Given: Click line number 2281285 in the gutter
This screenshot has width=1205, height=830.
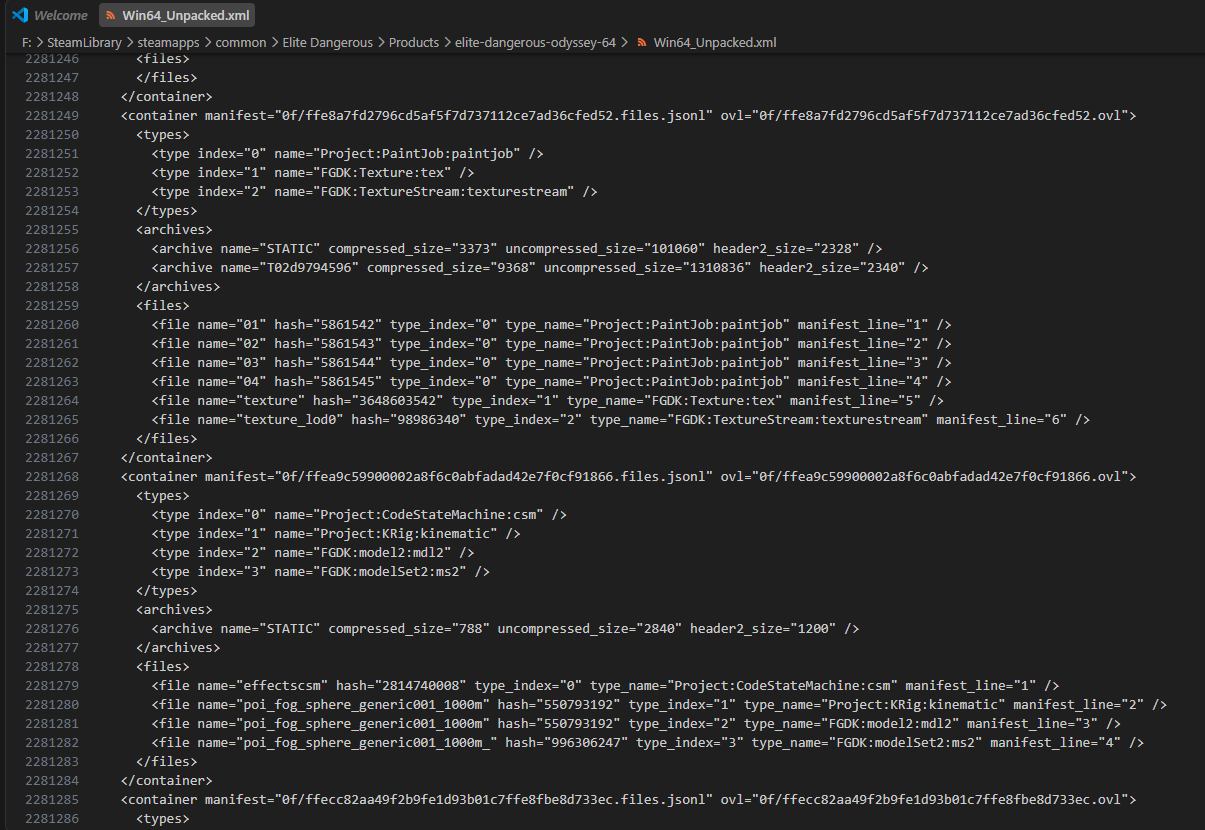Looking at the screenshot, I should click(x=52, y=800).
